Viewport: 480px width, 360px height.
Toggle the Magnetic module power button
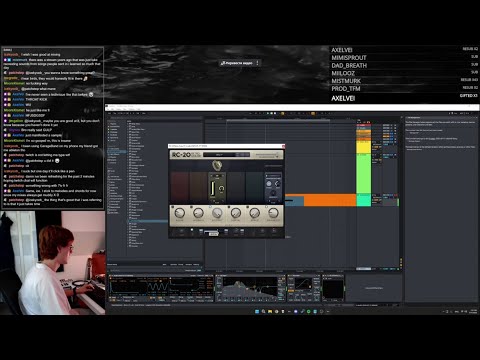coord(267,207)
